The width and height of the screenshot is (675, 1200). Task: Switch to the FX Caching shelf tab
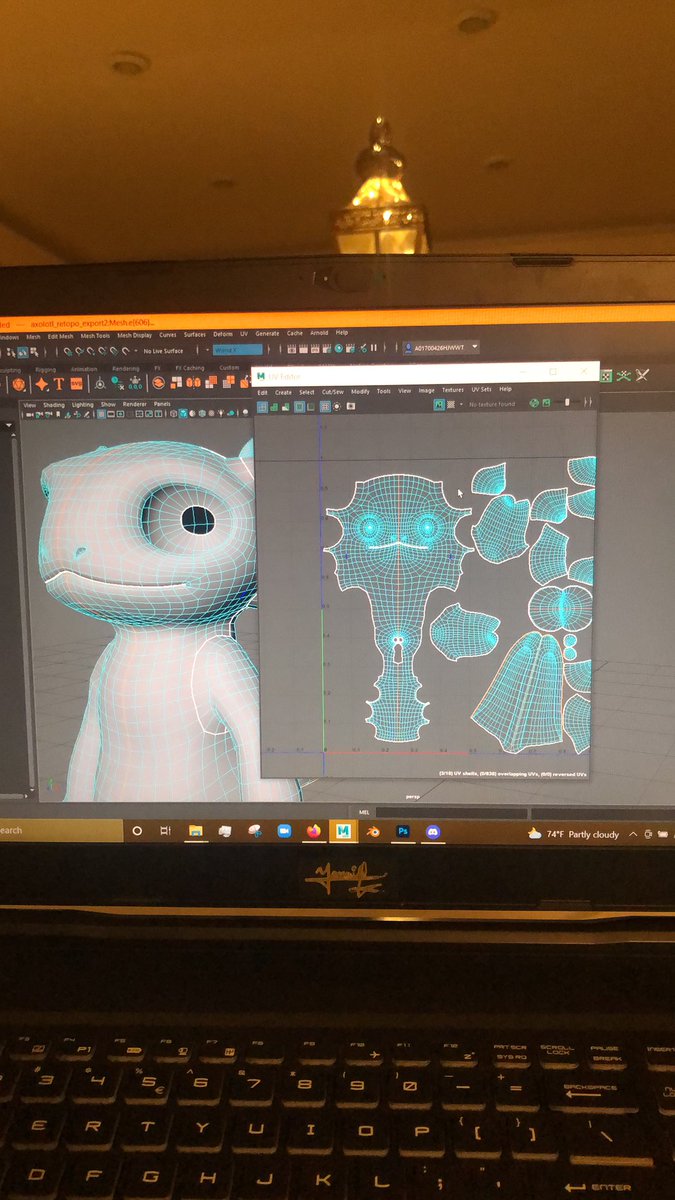tap(190, 368)
